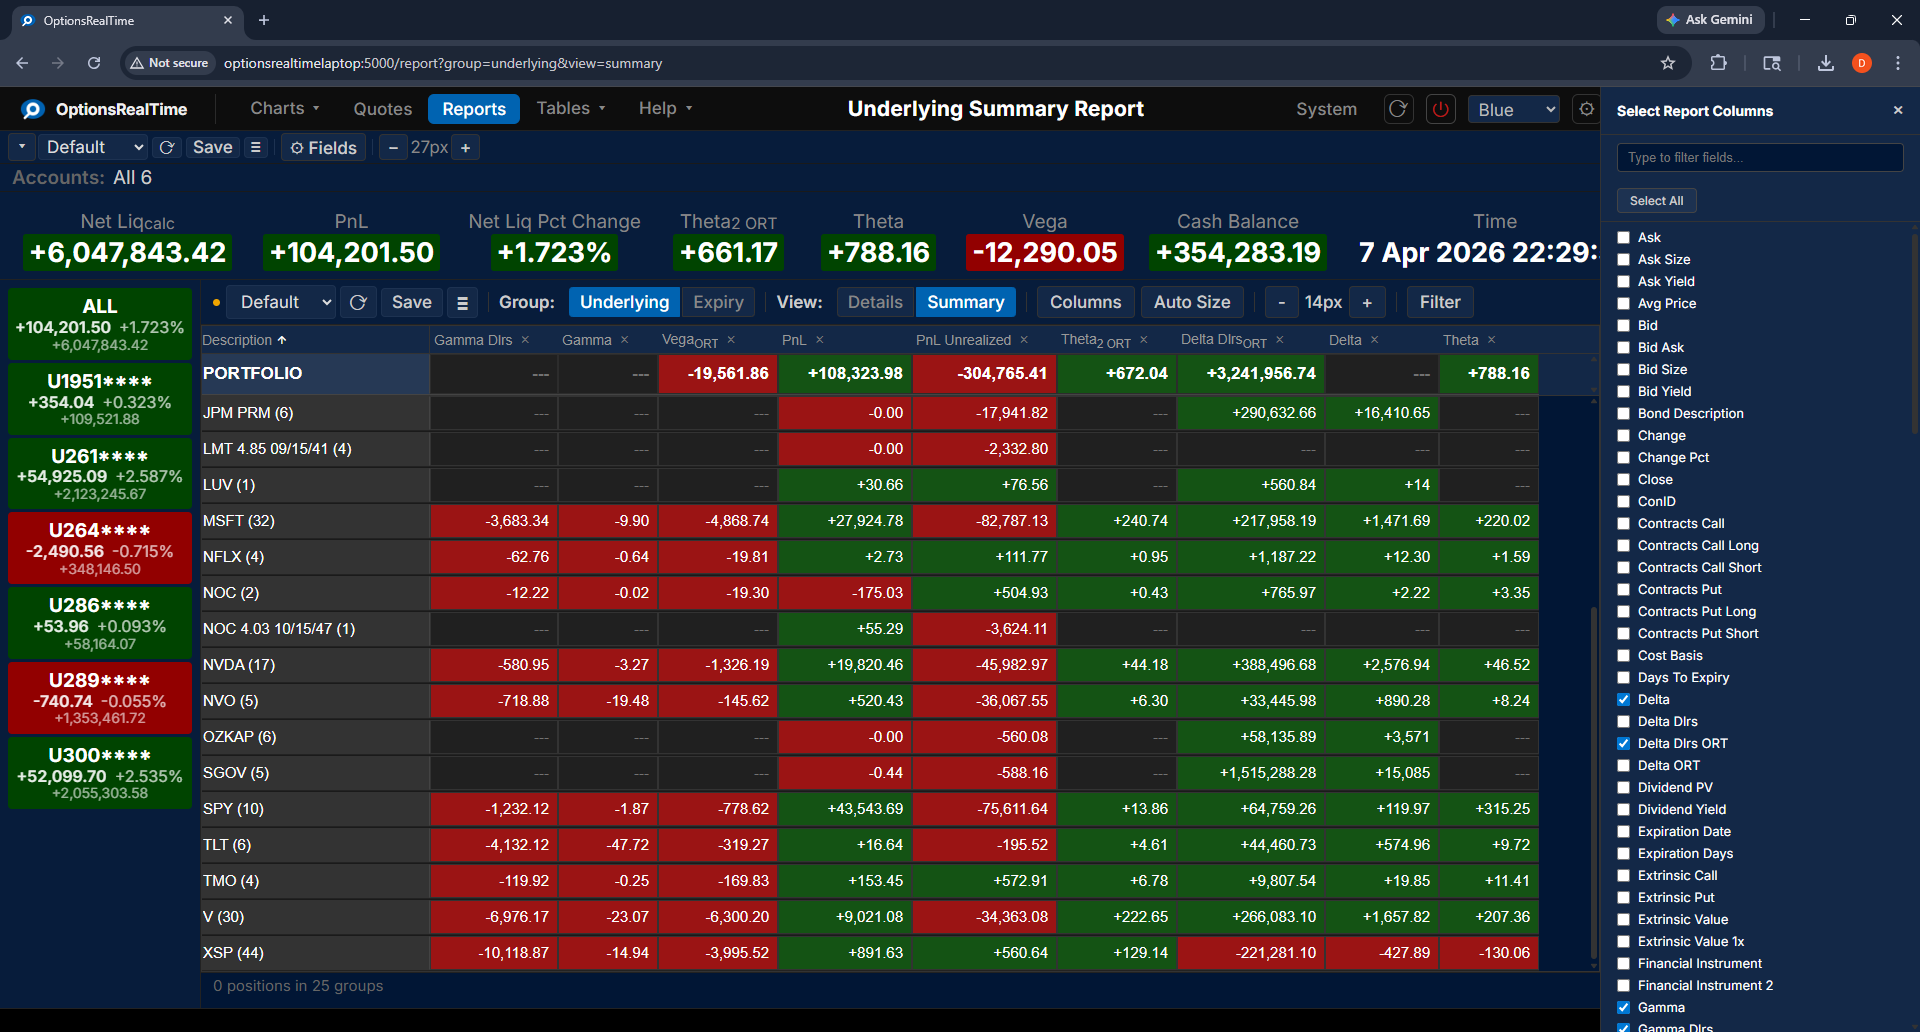Open the Filter button
The width and height of the screenshot is (1920, 1032).
(1440, 302)
